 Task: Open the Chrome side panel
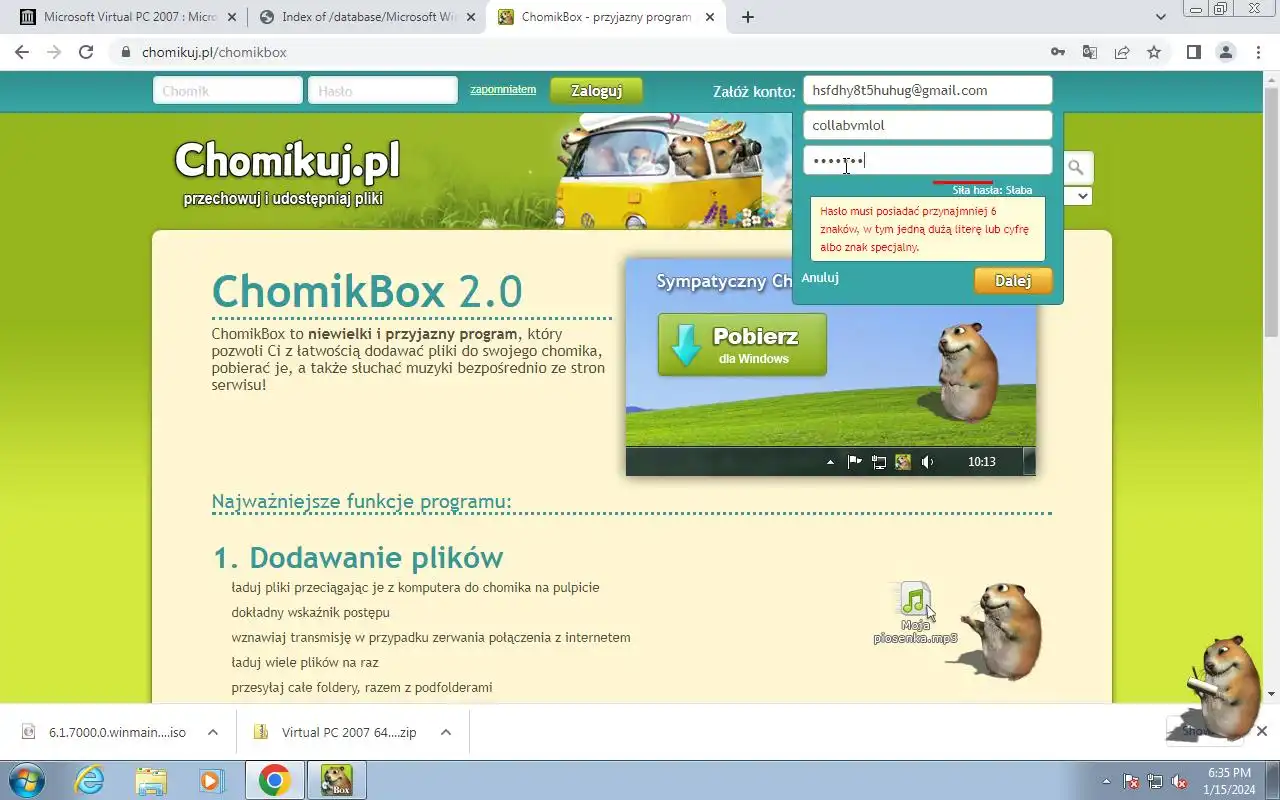1193,52
